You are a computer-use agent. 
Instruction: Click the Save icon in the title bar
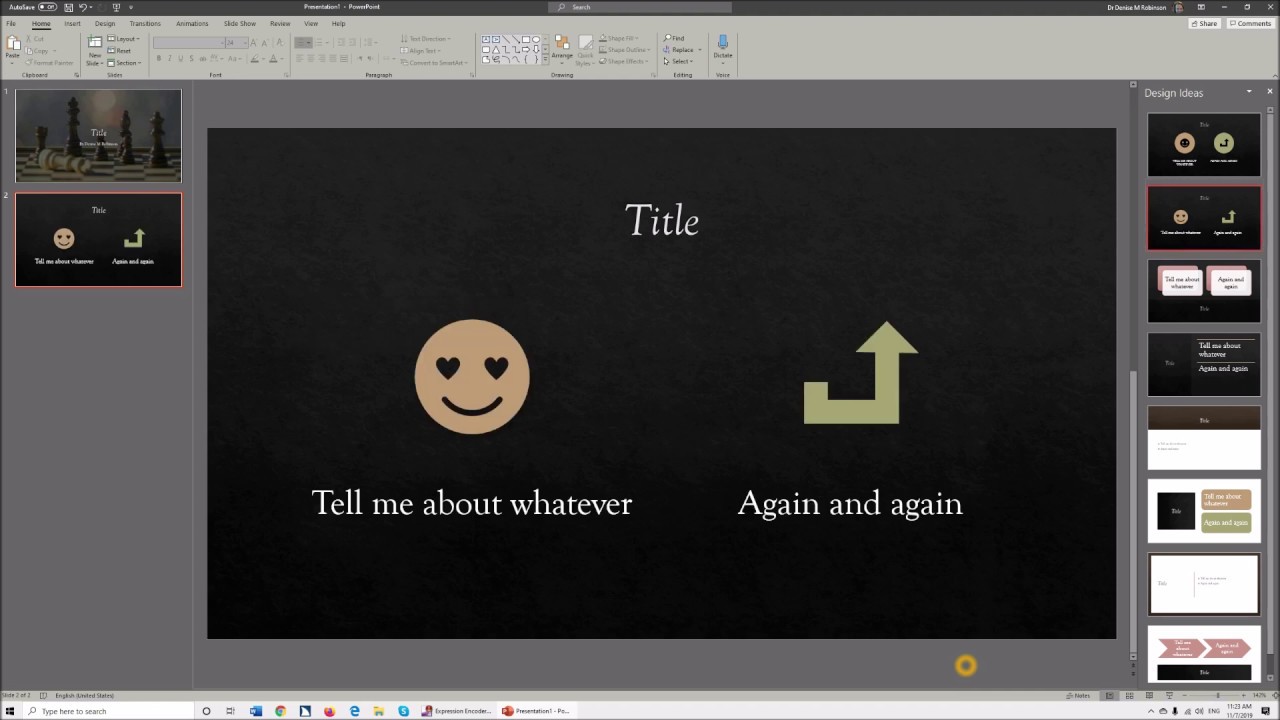[68, 7]
